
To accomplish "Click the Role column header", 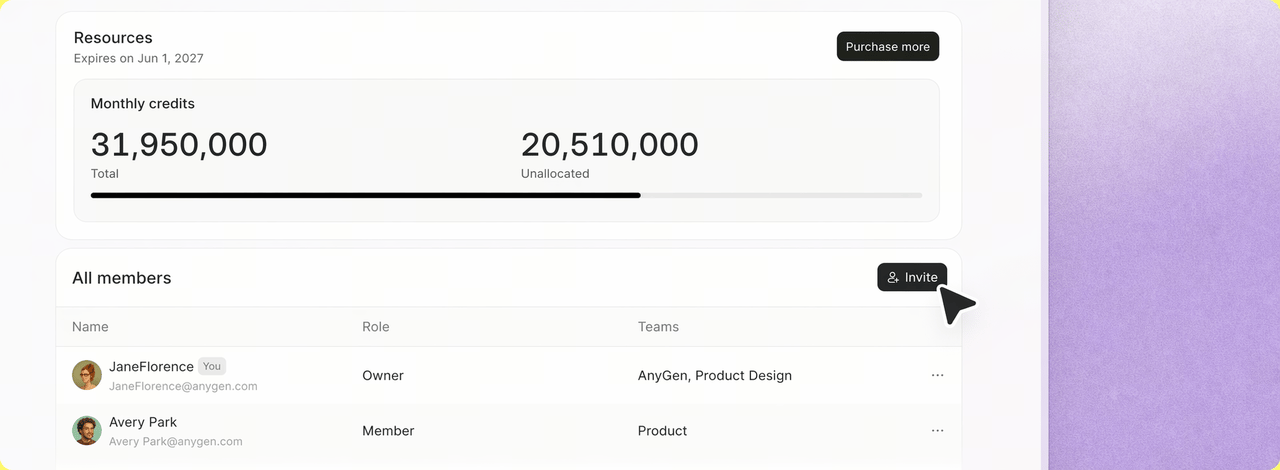I will click(376, 327).
